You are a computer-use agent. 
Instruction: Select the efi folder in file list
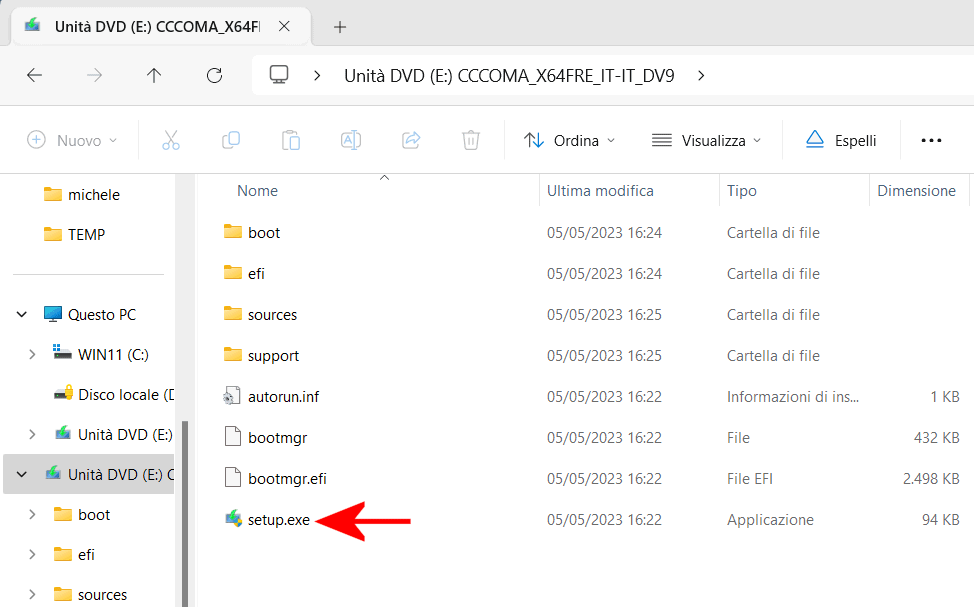pos(256,273)
